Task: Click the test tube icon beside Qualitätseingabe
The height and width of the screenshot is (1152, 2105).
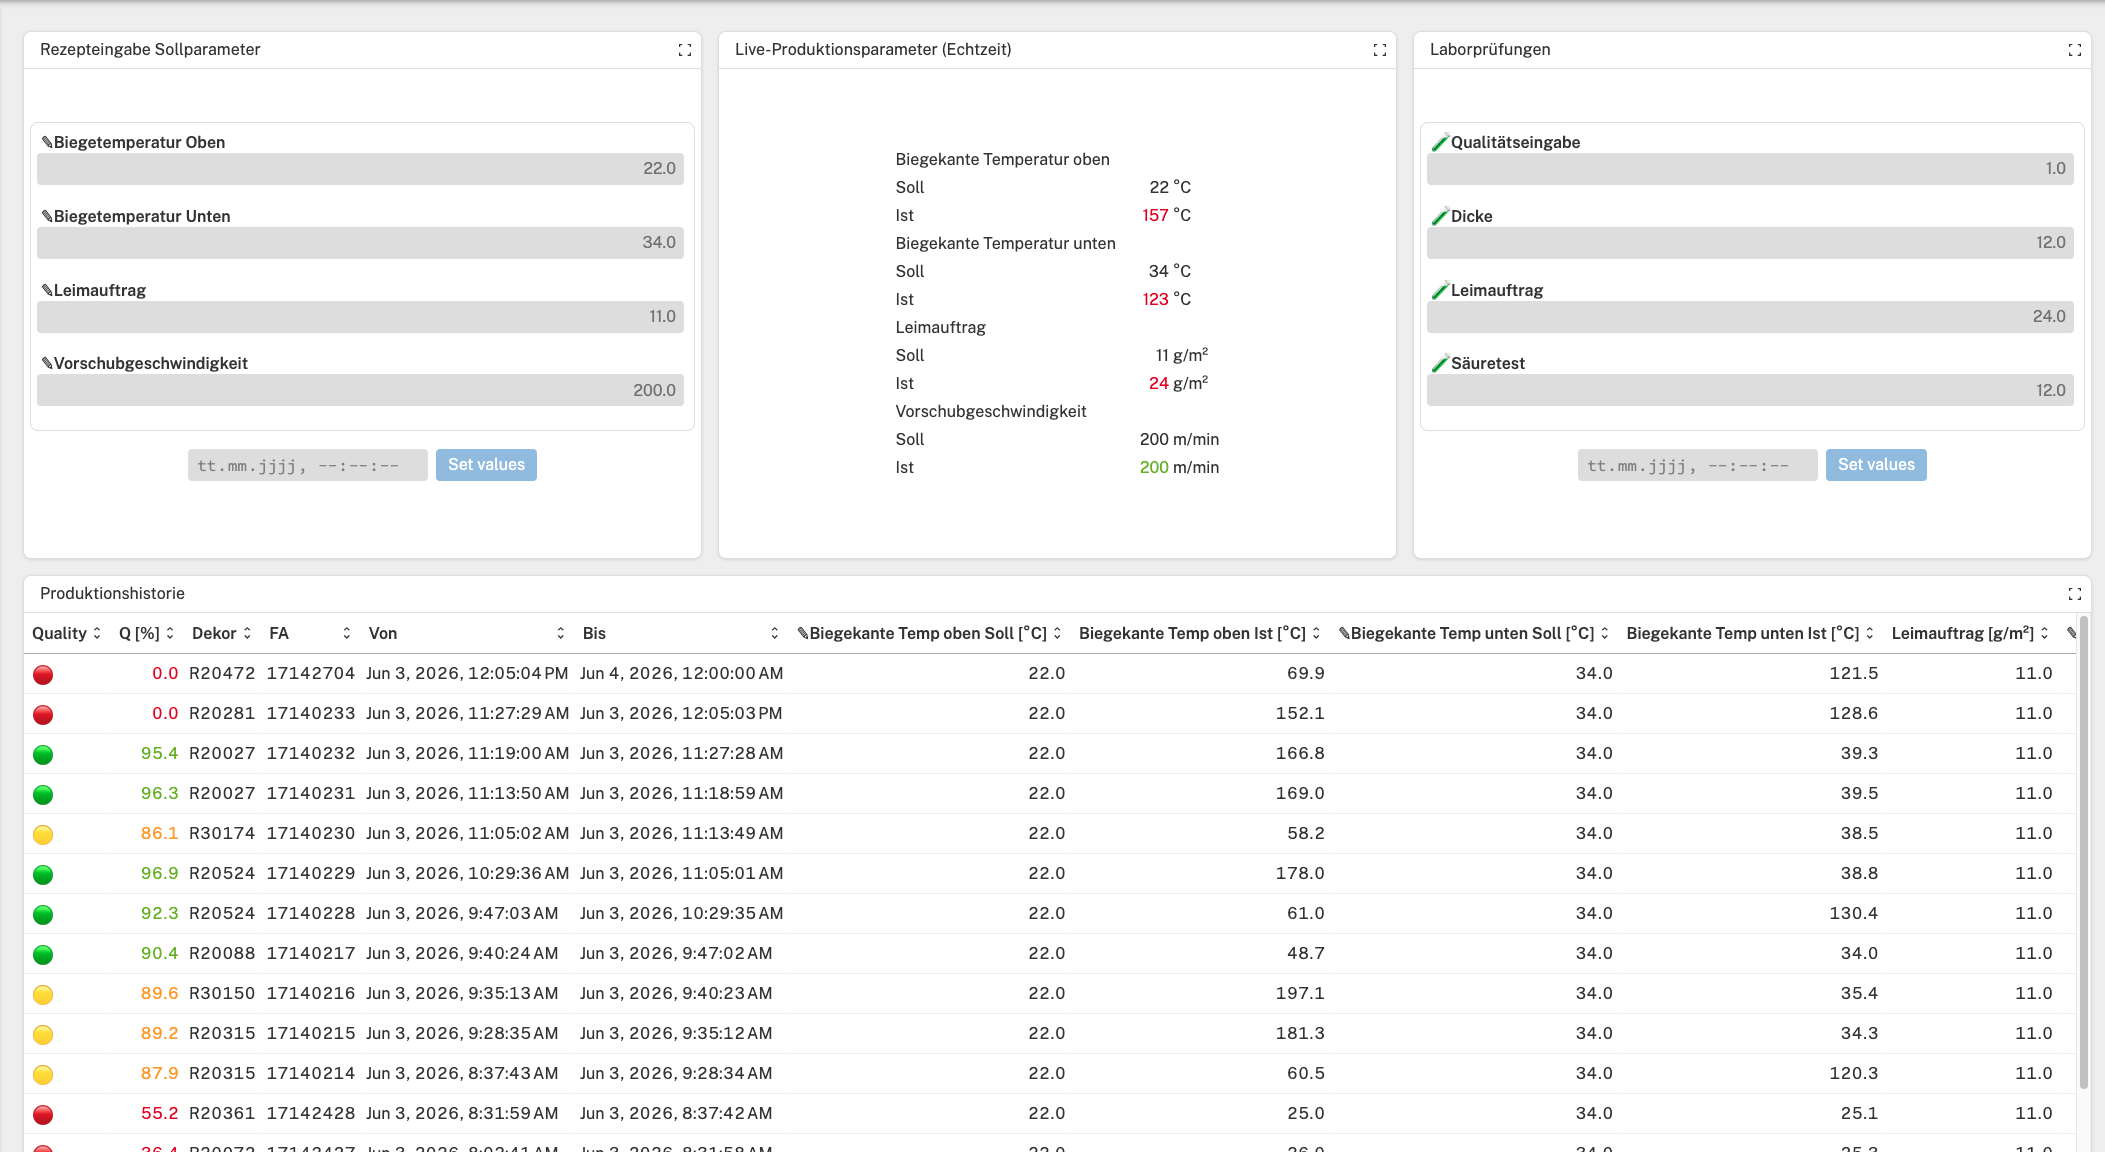Action: click(1440, 143)
